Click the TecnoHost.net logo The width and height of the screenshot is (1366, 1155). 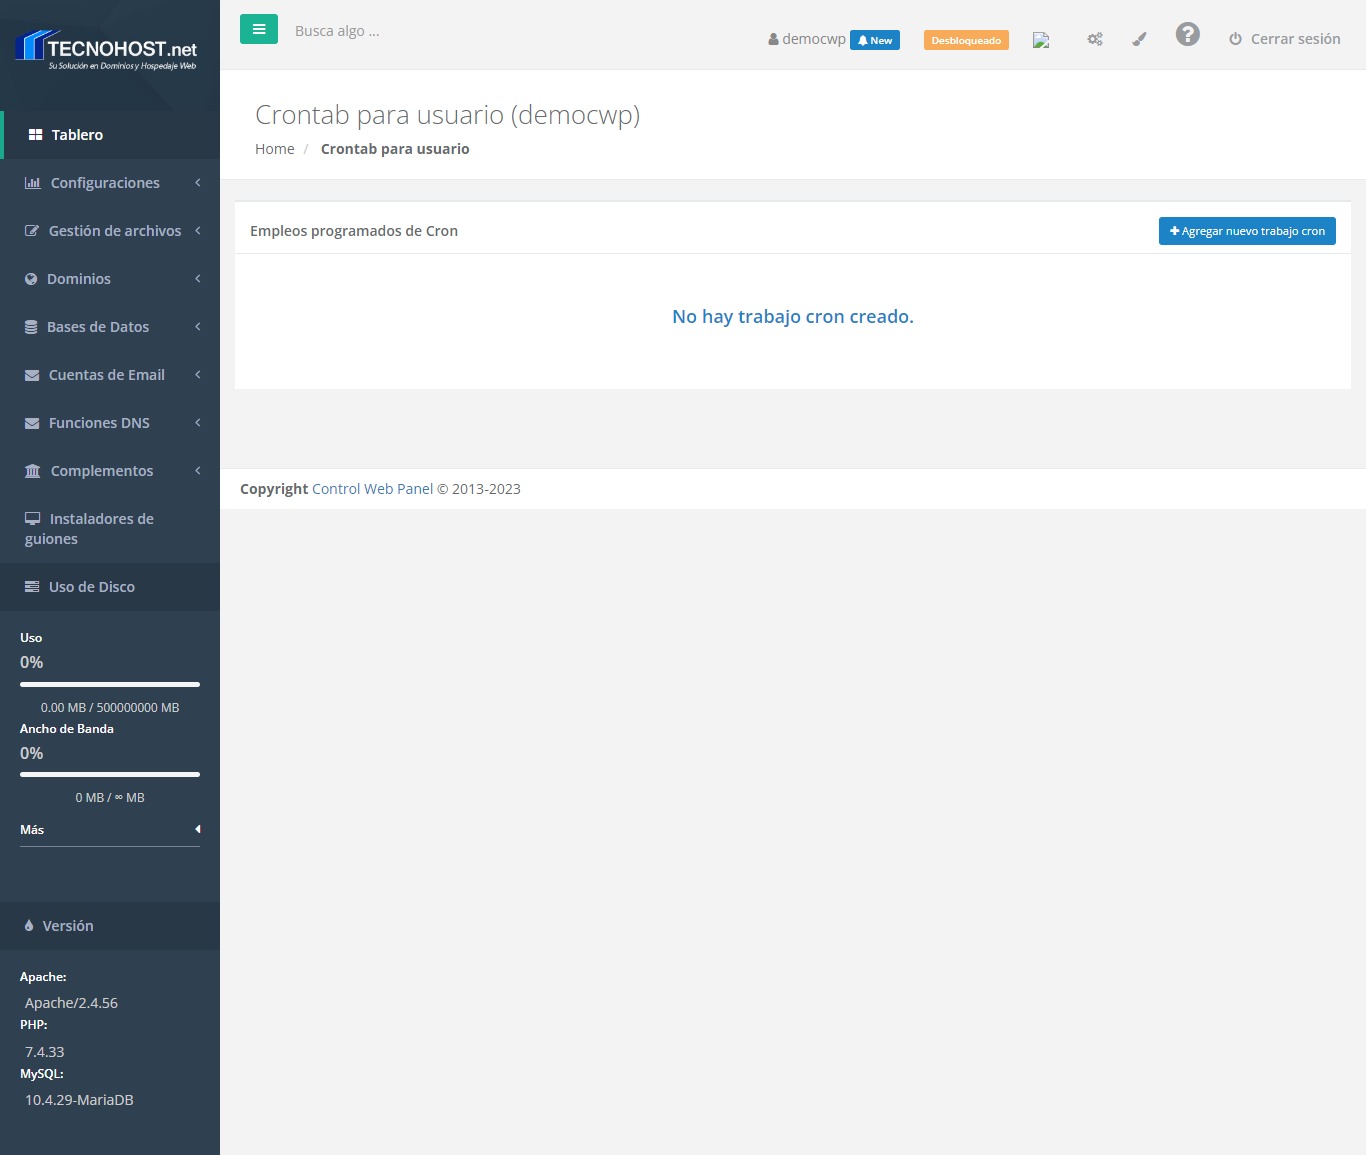[x=108, y=50]
